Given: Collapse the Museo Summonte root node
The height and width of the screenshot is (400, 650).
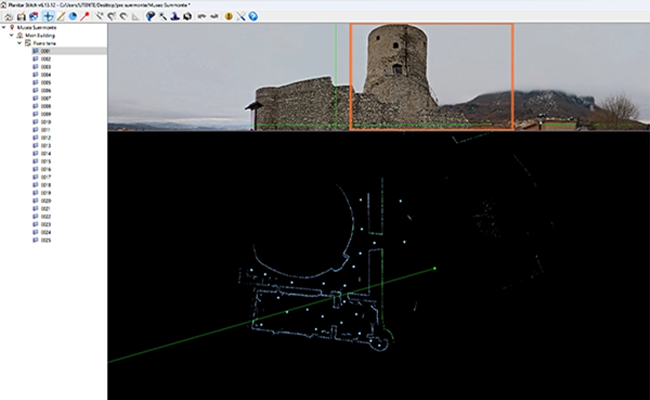Looking at the screenshot, I should [x=4, y=27].
